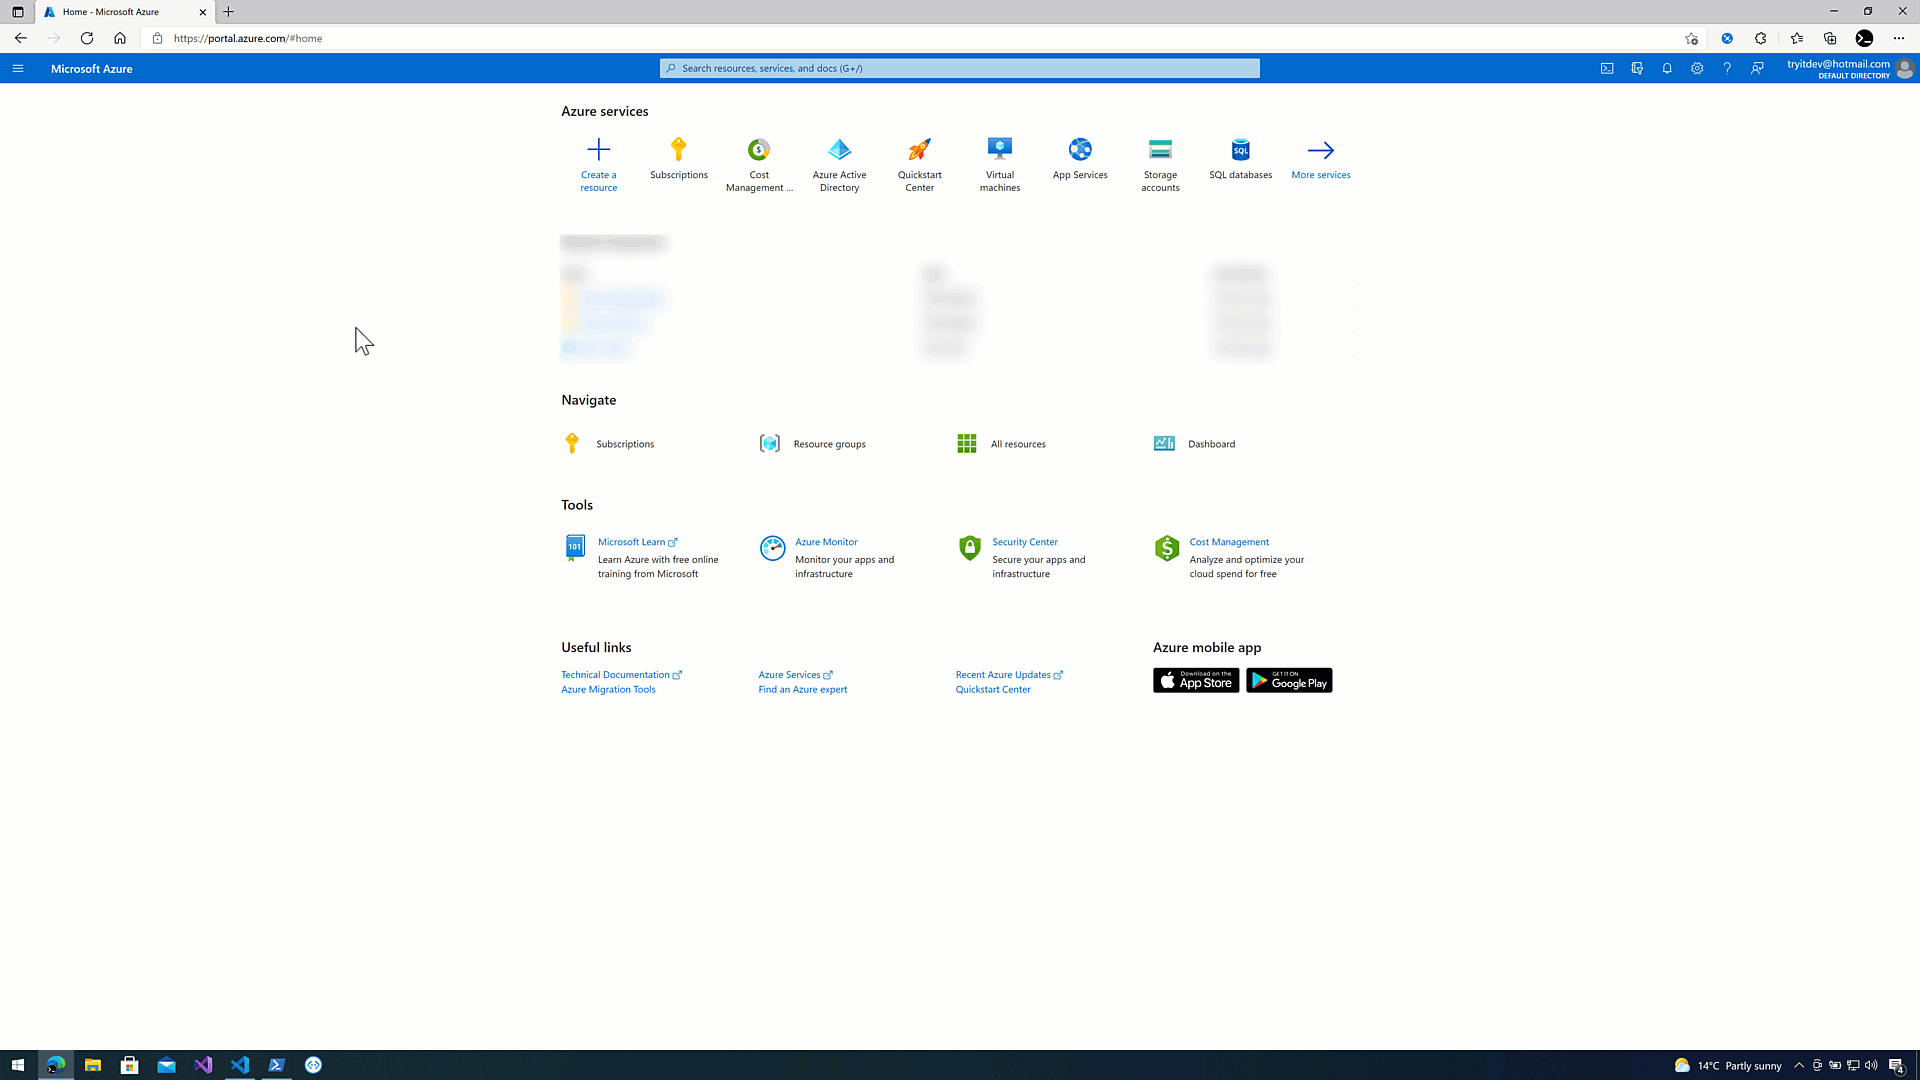Open Virtual machines service
The height and width of the screenshot is (1080, 1920).
pos(999,150)
